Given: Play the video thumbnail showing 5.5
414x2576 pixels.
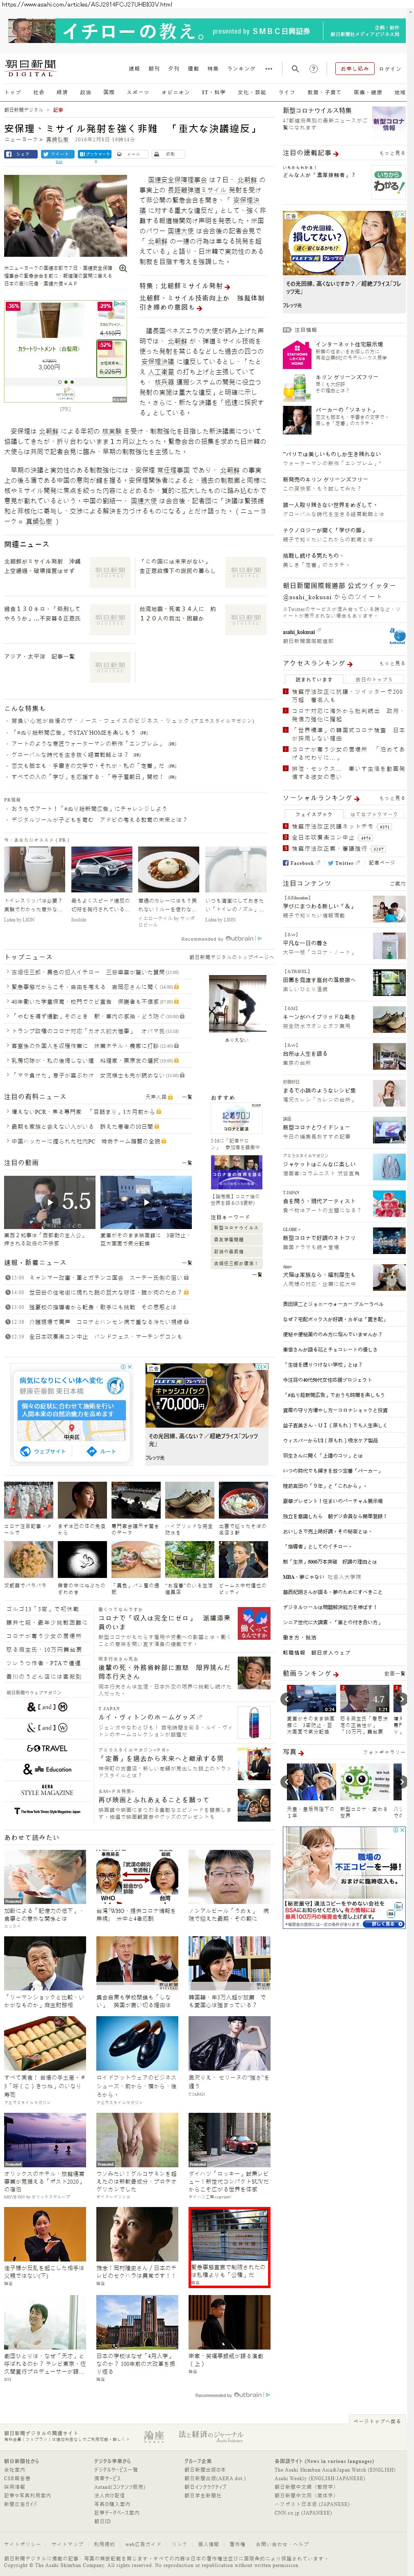Looking at the screenshot, I should tap(49, 1203).
